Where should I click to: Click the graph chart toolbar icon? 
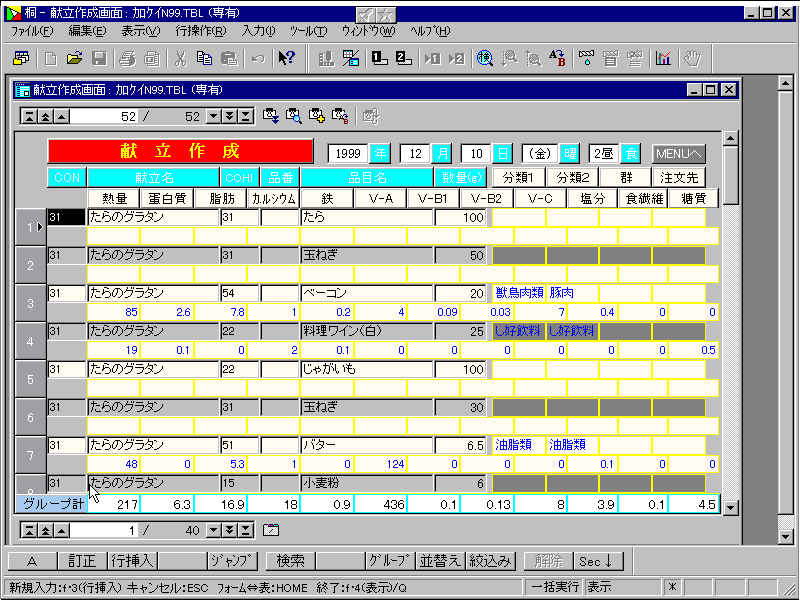coord(663,58)
